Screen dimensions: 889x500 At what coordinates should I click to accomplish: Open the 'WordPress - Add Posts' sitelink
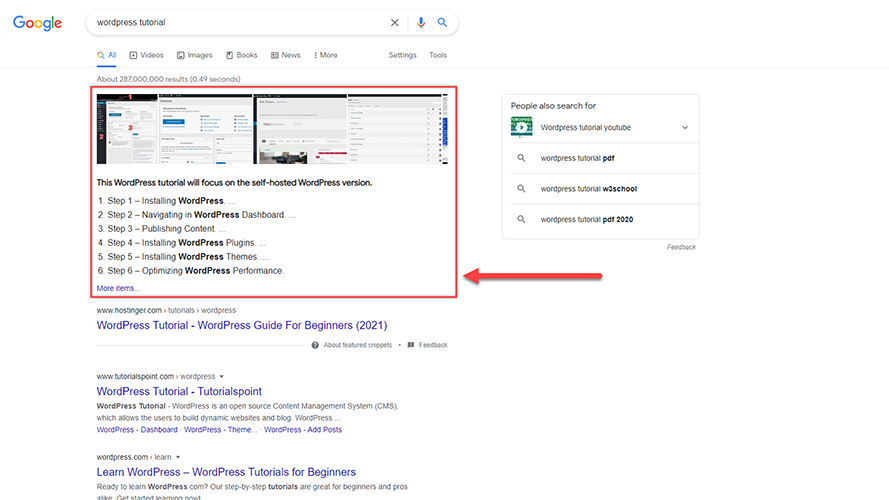pyautogui.click(x=303, y=430)
